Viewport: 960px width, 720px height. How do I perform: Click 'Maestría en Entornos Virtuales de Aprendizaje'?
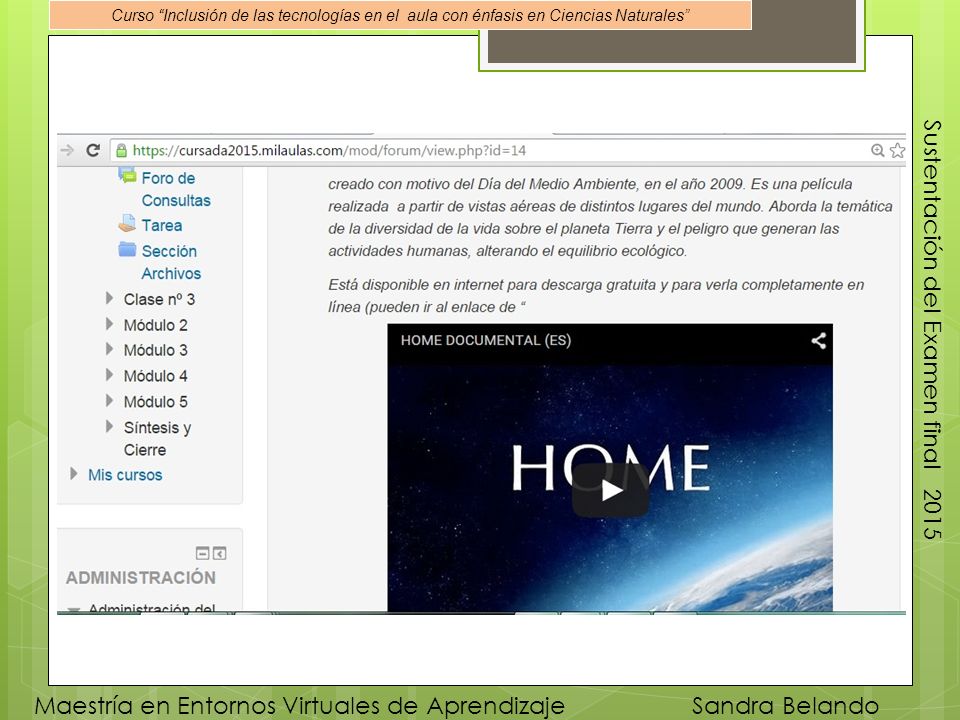click(299, 706)
